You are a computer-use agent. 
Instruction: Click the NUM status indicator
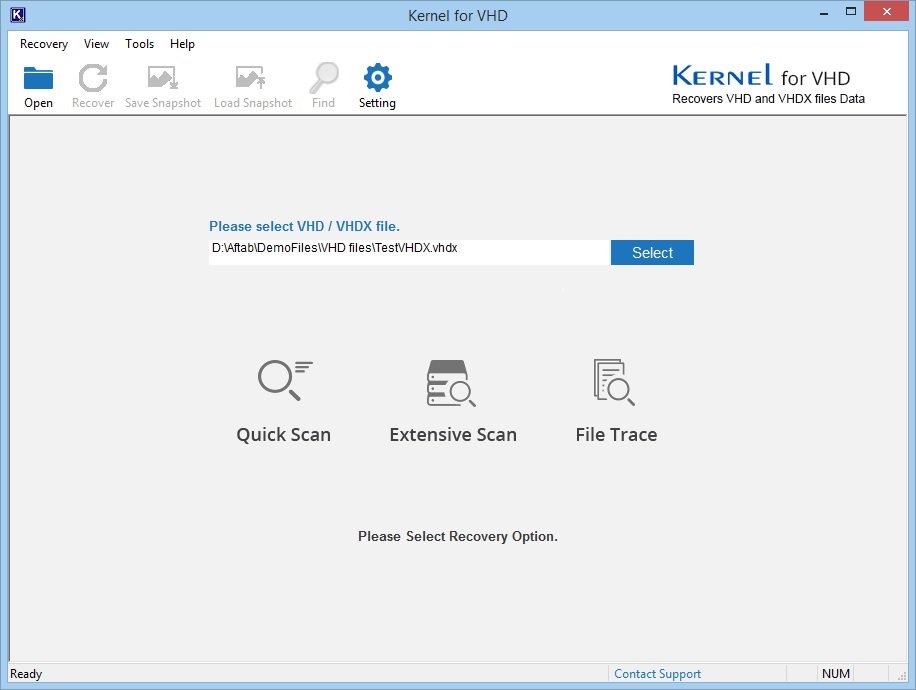(835, 674)
